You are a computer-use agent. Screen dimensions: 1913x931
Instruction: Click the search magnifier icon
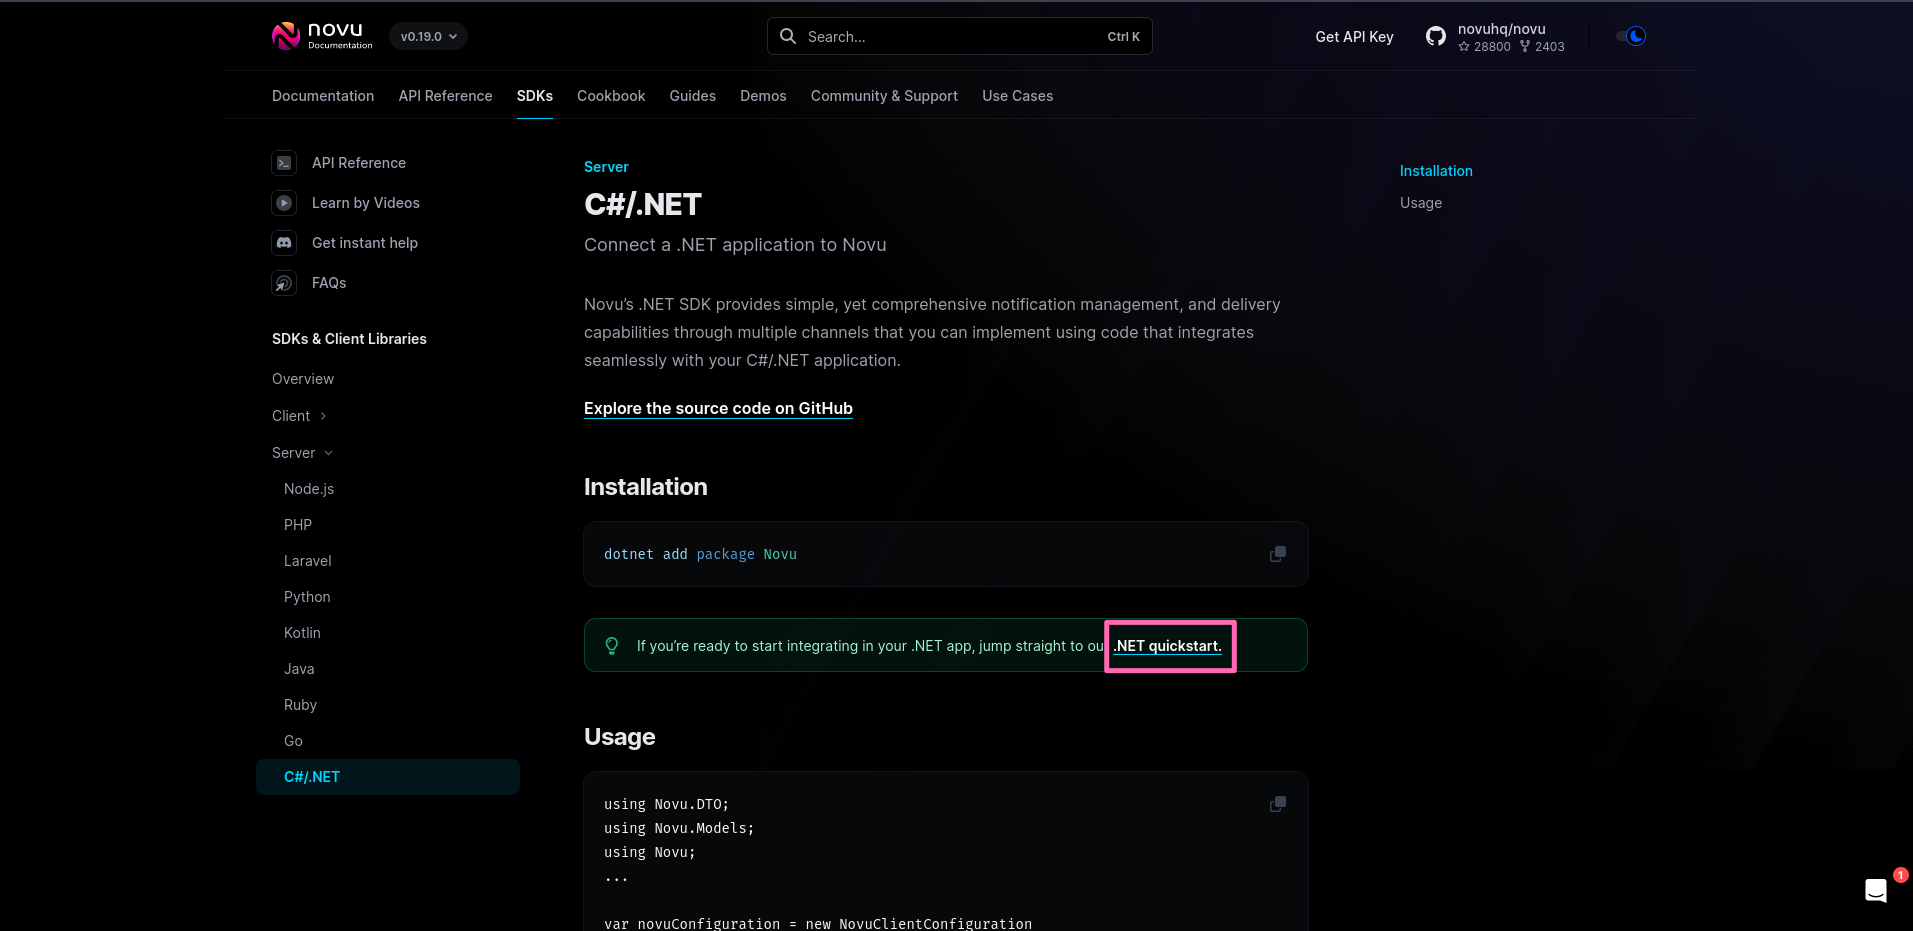(788, 35)
